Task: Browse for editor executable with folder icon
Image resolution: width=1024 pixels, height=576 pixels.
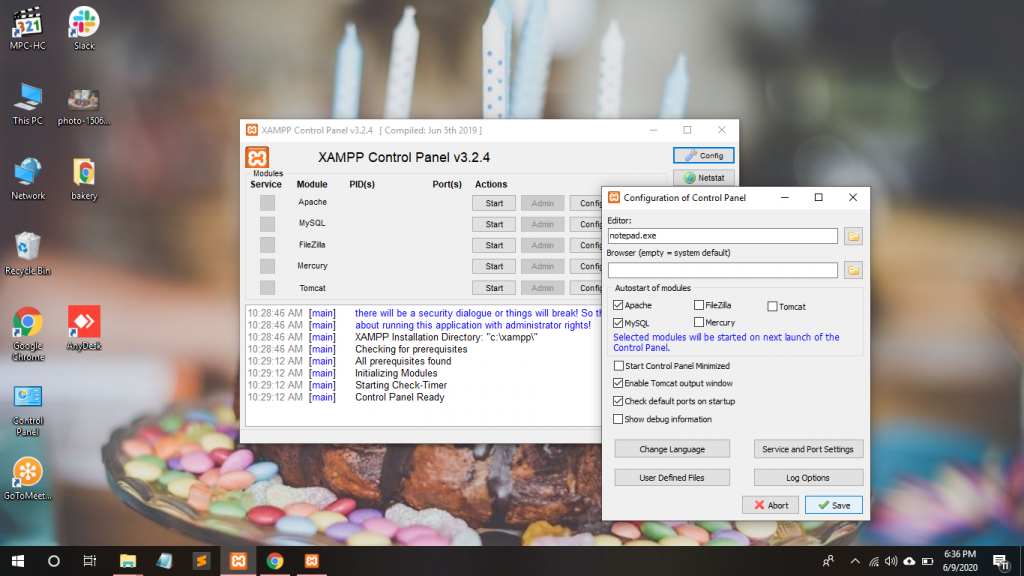Action: (x=853, y=236)
